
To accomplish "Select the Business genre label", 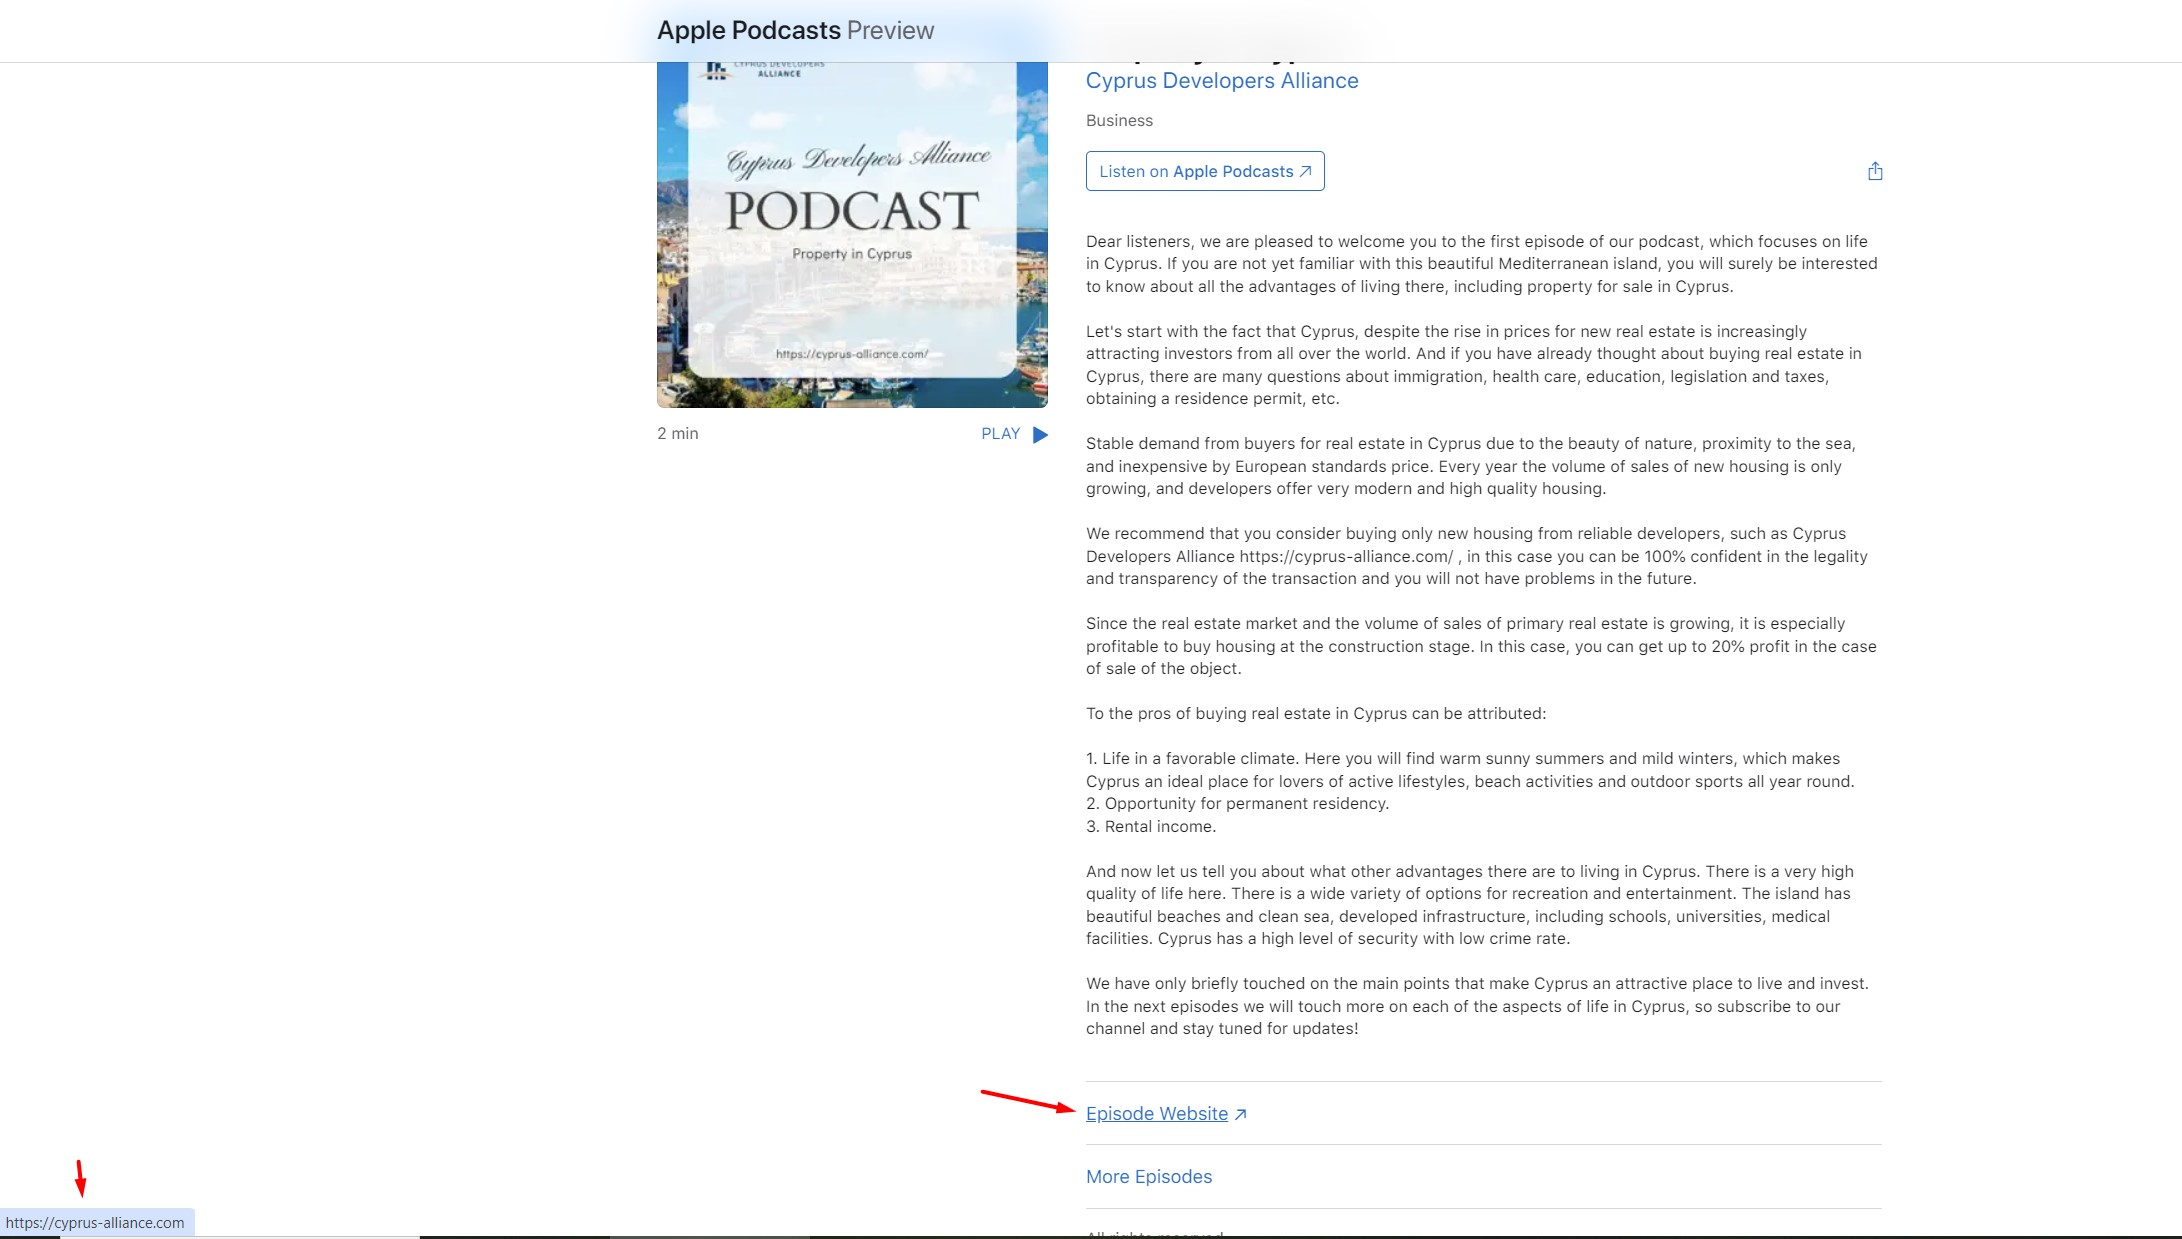I will (x=1118, y=120).
